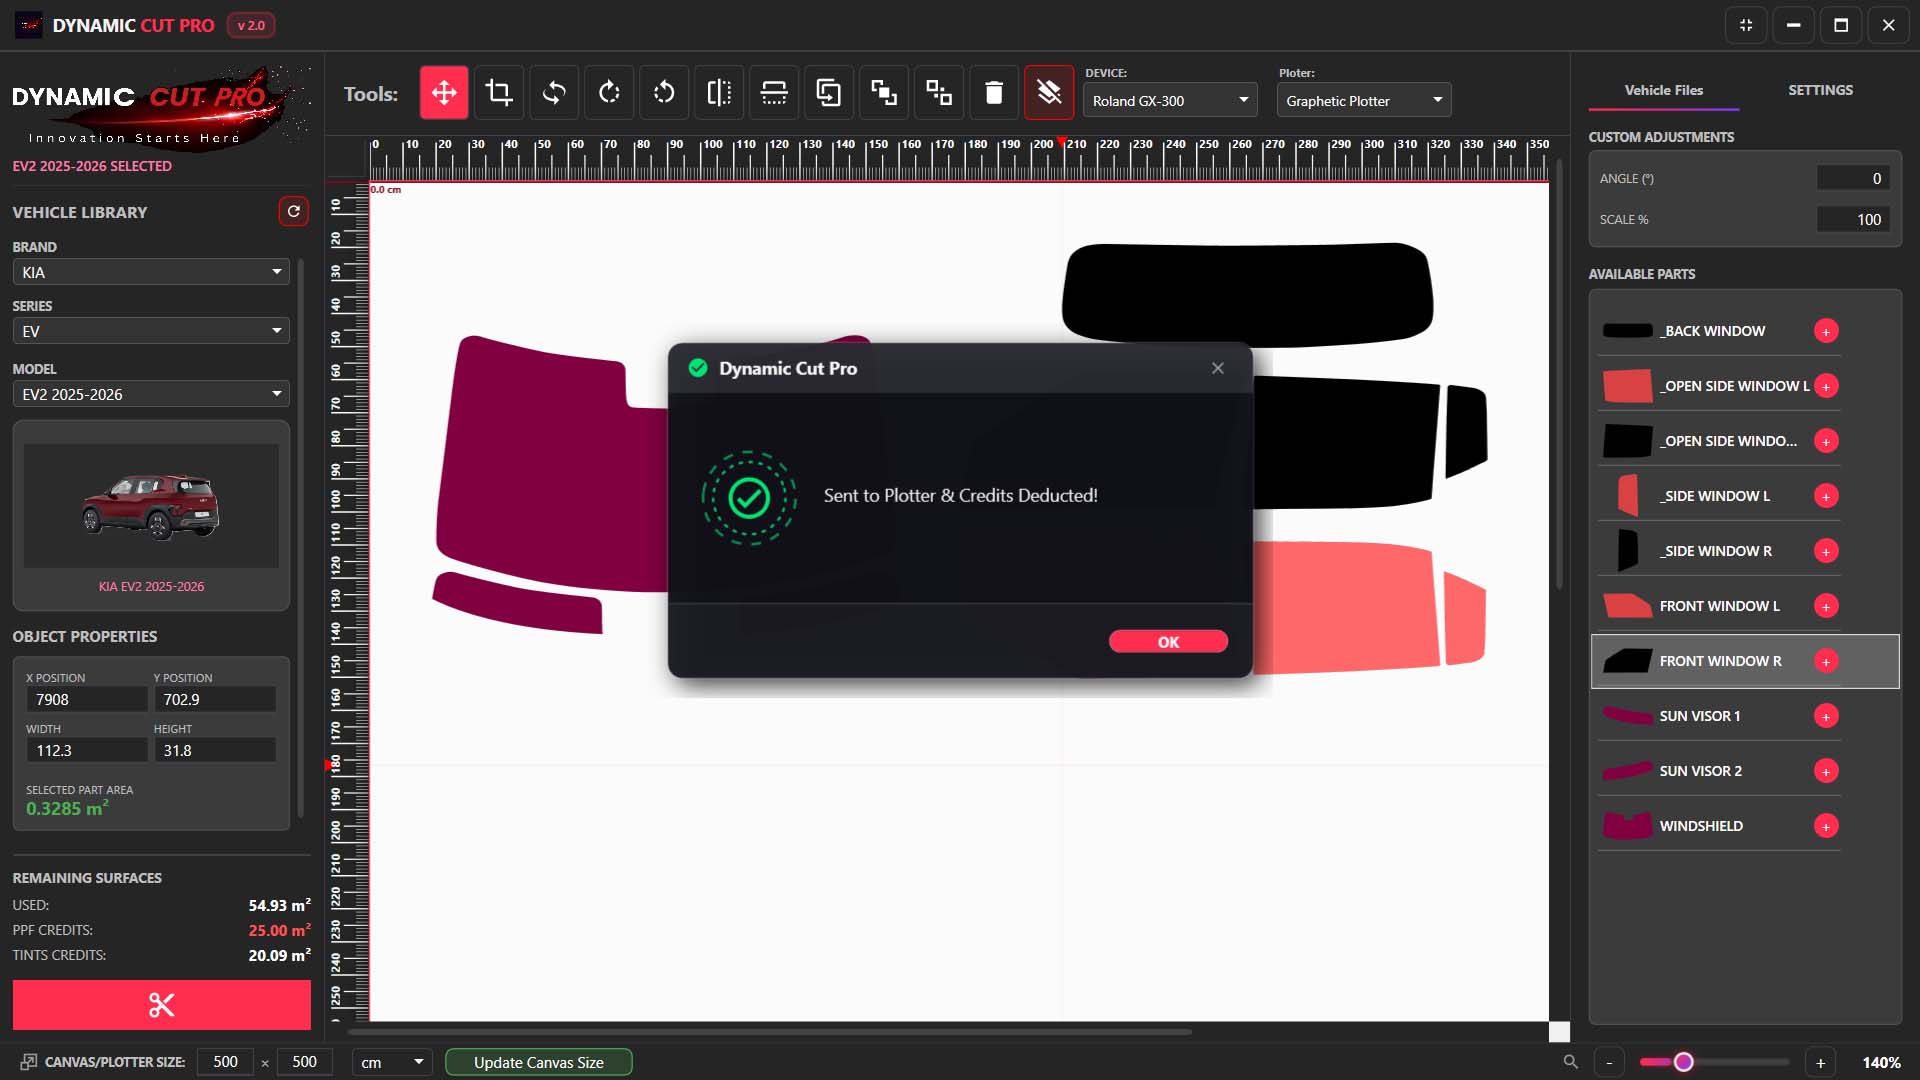Click the scissors cut button
Image resolution: width=1920 pixels, height=1080 pixels.
click(161, 1005)
